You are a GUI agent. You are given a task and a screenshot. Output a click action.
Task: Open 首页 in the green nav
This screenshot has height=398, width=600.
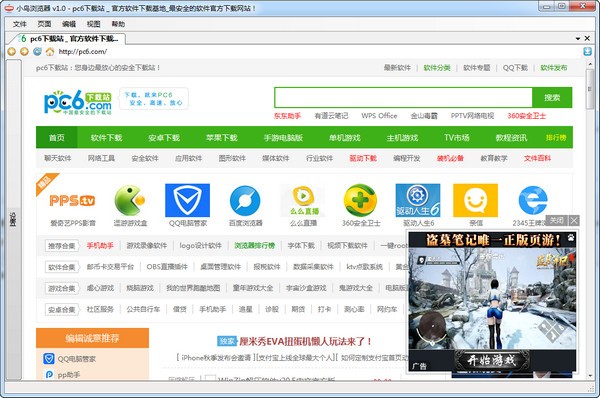(x=57, y=137)
